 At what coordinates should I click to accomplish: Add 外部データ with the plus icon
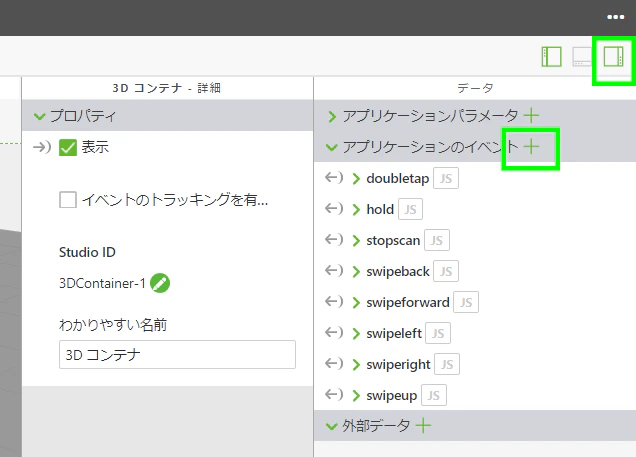pyautogui.click(x=423, y=426)
